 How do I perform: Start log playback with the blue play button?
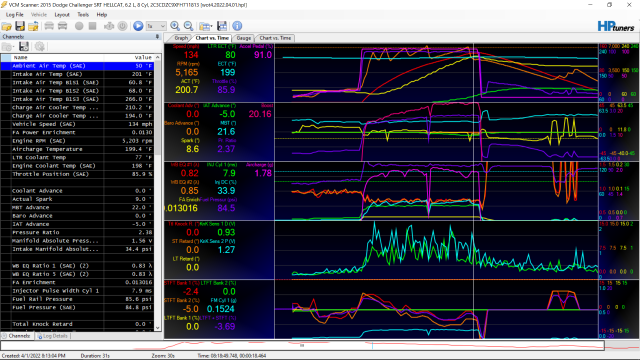[138, 26]
